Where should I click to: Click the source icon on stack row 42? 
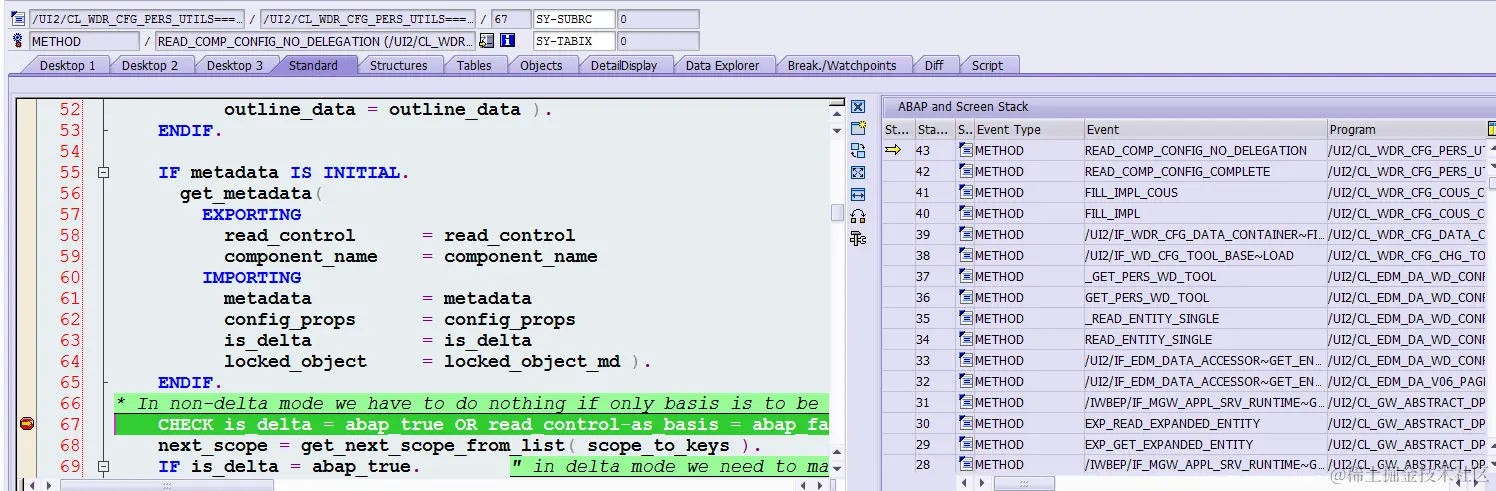click(x=965, y=171)
